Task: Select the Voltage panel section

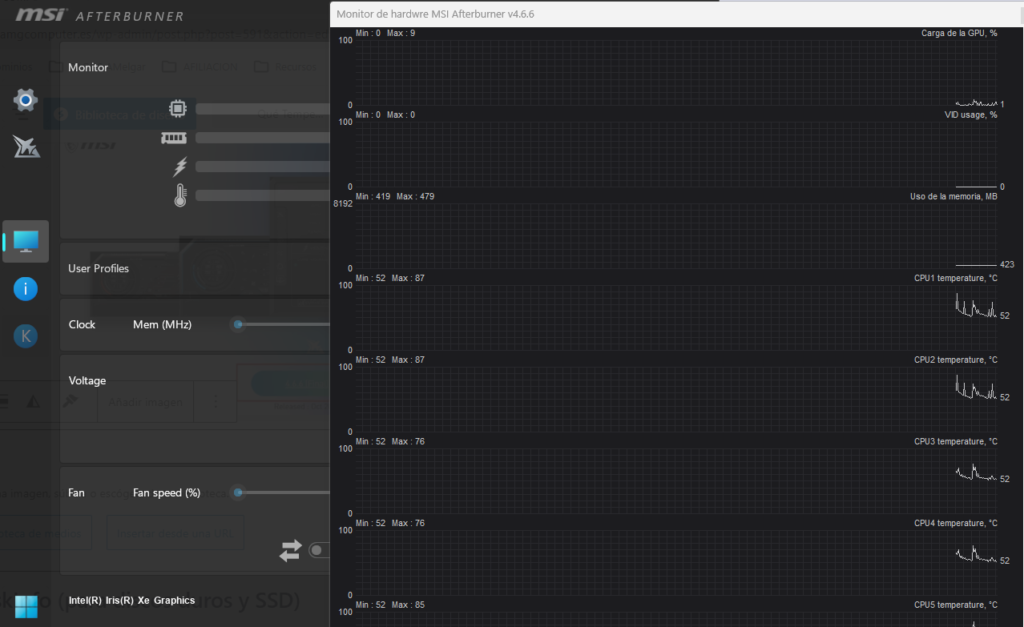Action: click(87, 380)
